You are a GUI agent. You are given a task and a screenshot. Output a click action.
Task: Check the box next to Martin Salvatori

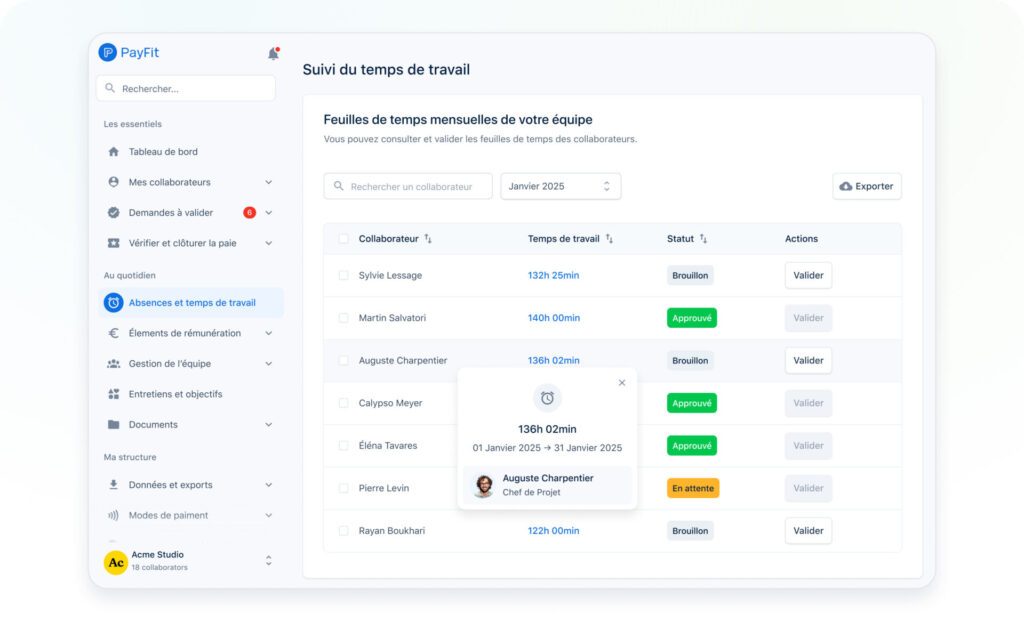pos(343,318)
